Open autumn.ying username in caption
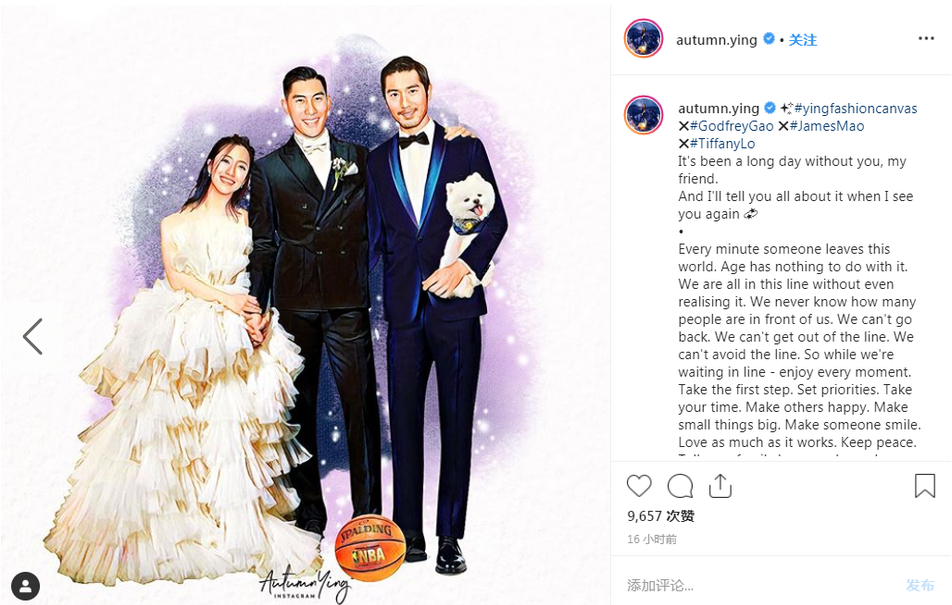The image size is (952, 605). click(x=718, y=108)
